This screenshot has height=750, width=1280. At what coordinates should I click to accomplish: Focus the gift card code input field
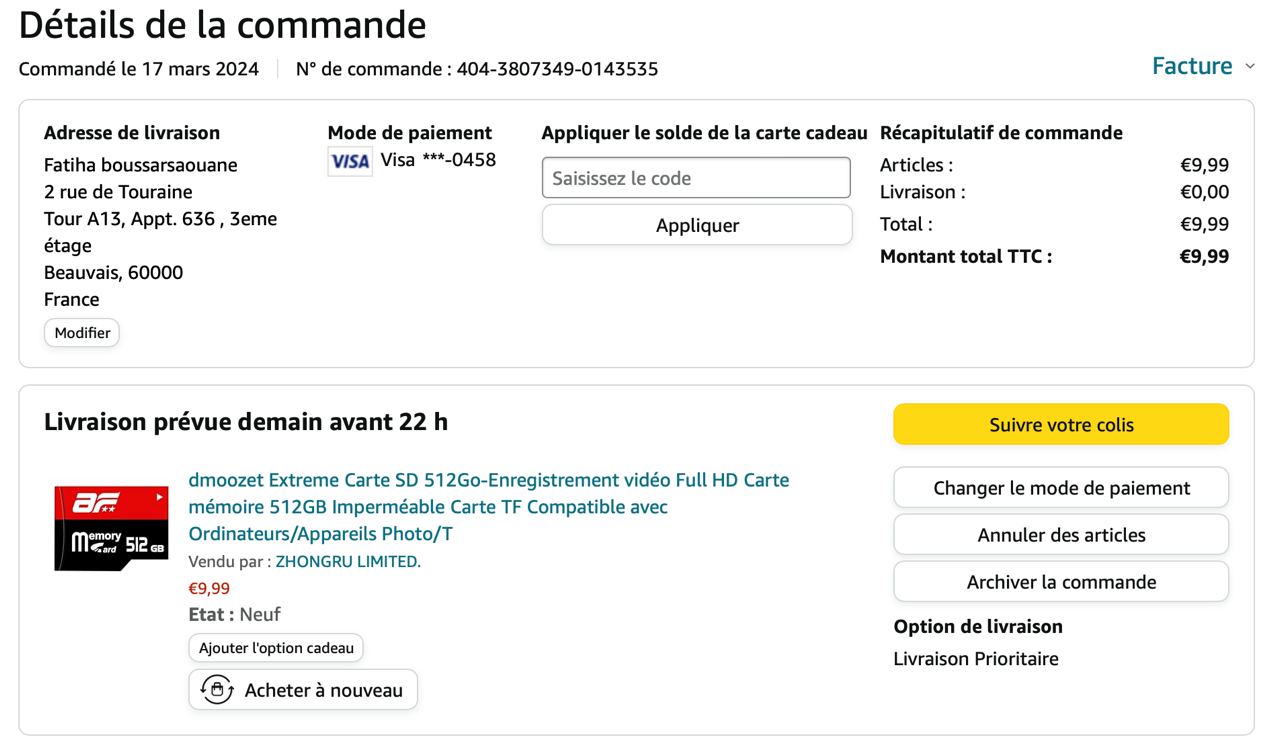696,178
